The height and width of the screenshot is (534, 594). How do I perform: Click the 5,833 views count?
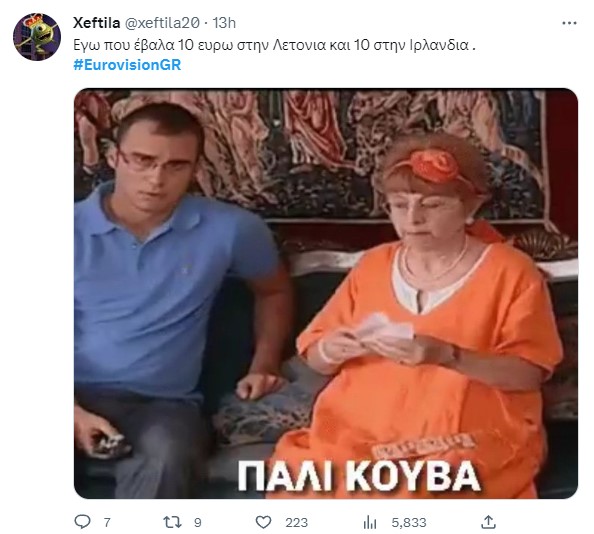tap(409, 523)
